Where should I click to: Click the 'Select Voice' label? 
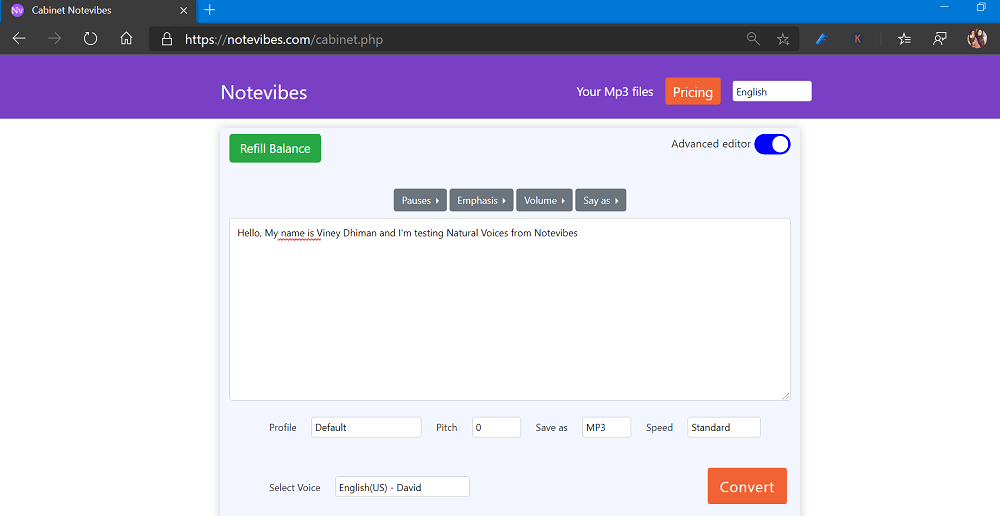tap(295, 487)
